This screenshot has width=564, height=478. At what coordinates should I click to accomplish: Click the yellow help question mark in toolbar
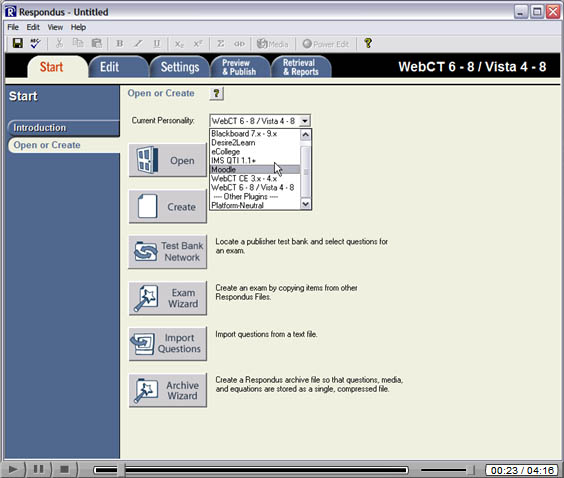(x=368, y=44)
